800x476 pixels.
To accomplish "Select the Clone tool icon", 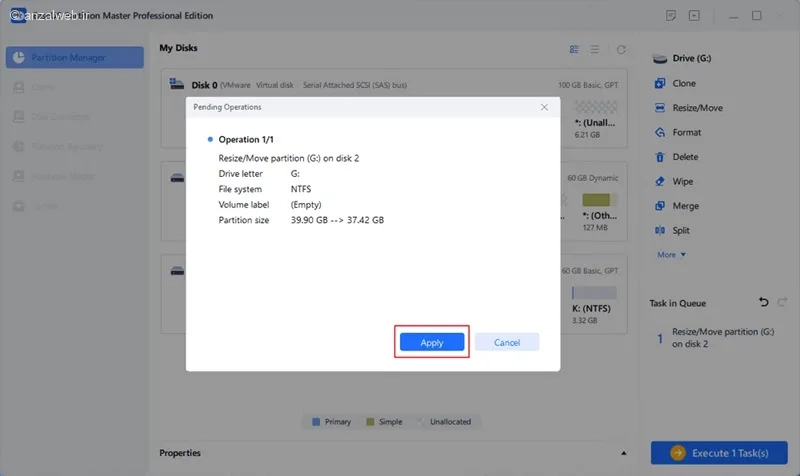I will coord(660,83).
